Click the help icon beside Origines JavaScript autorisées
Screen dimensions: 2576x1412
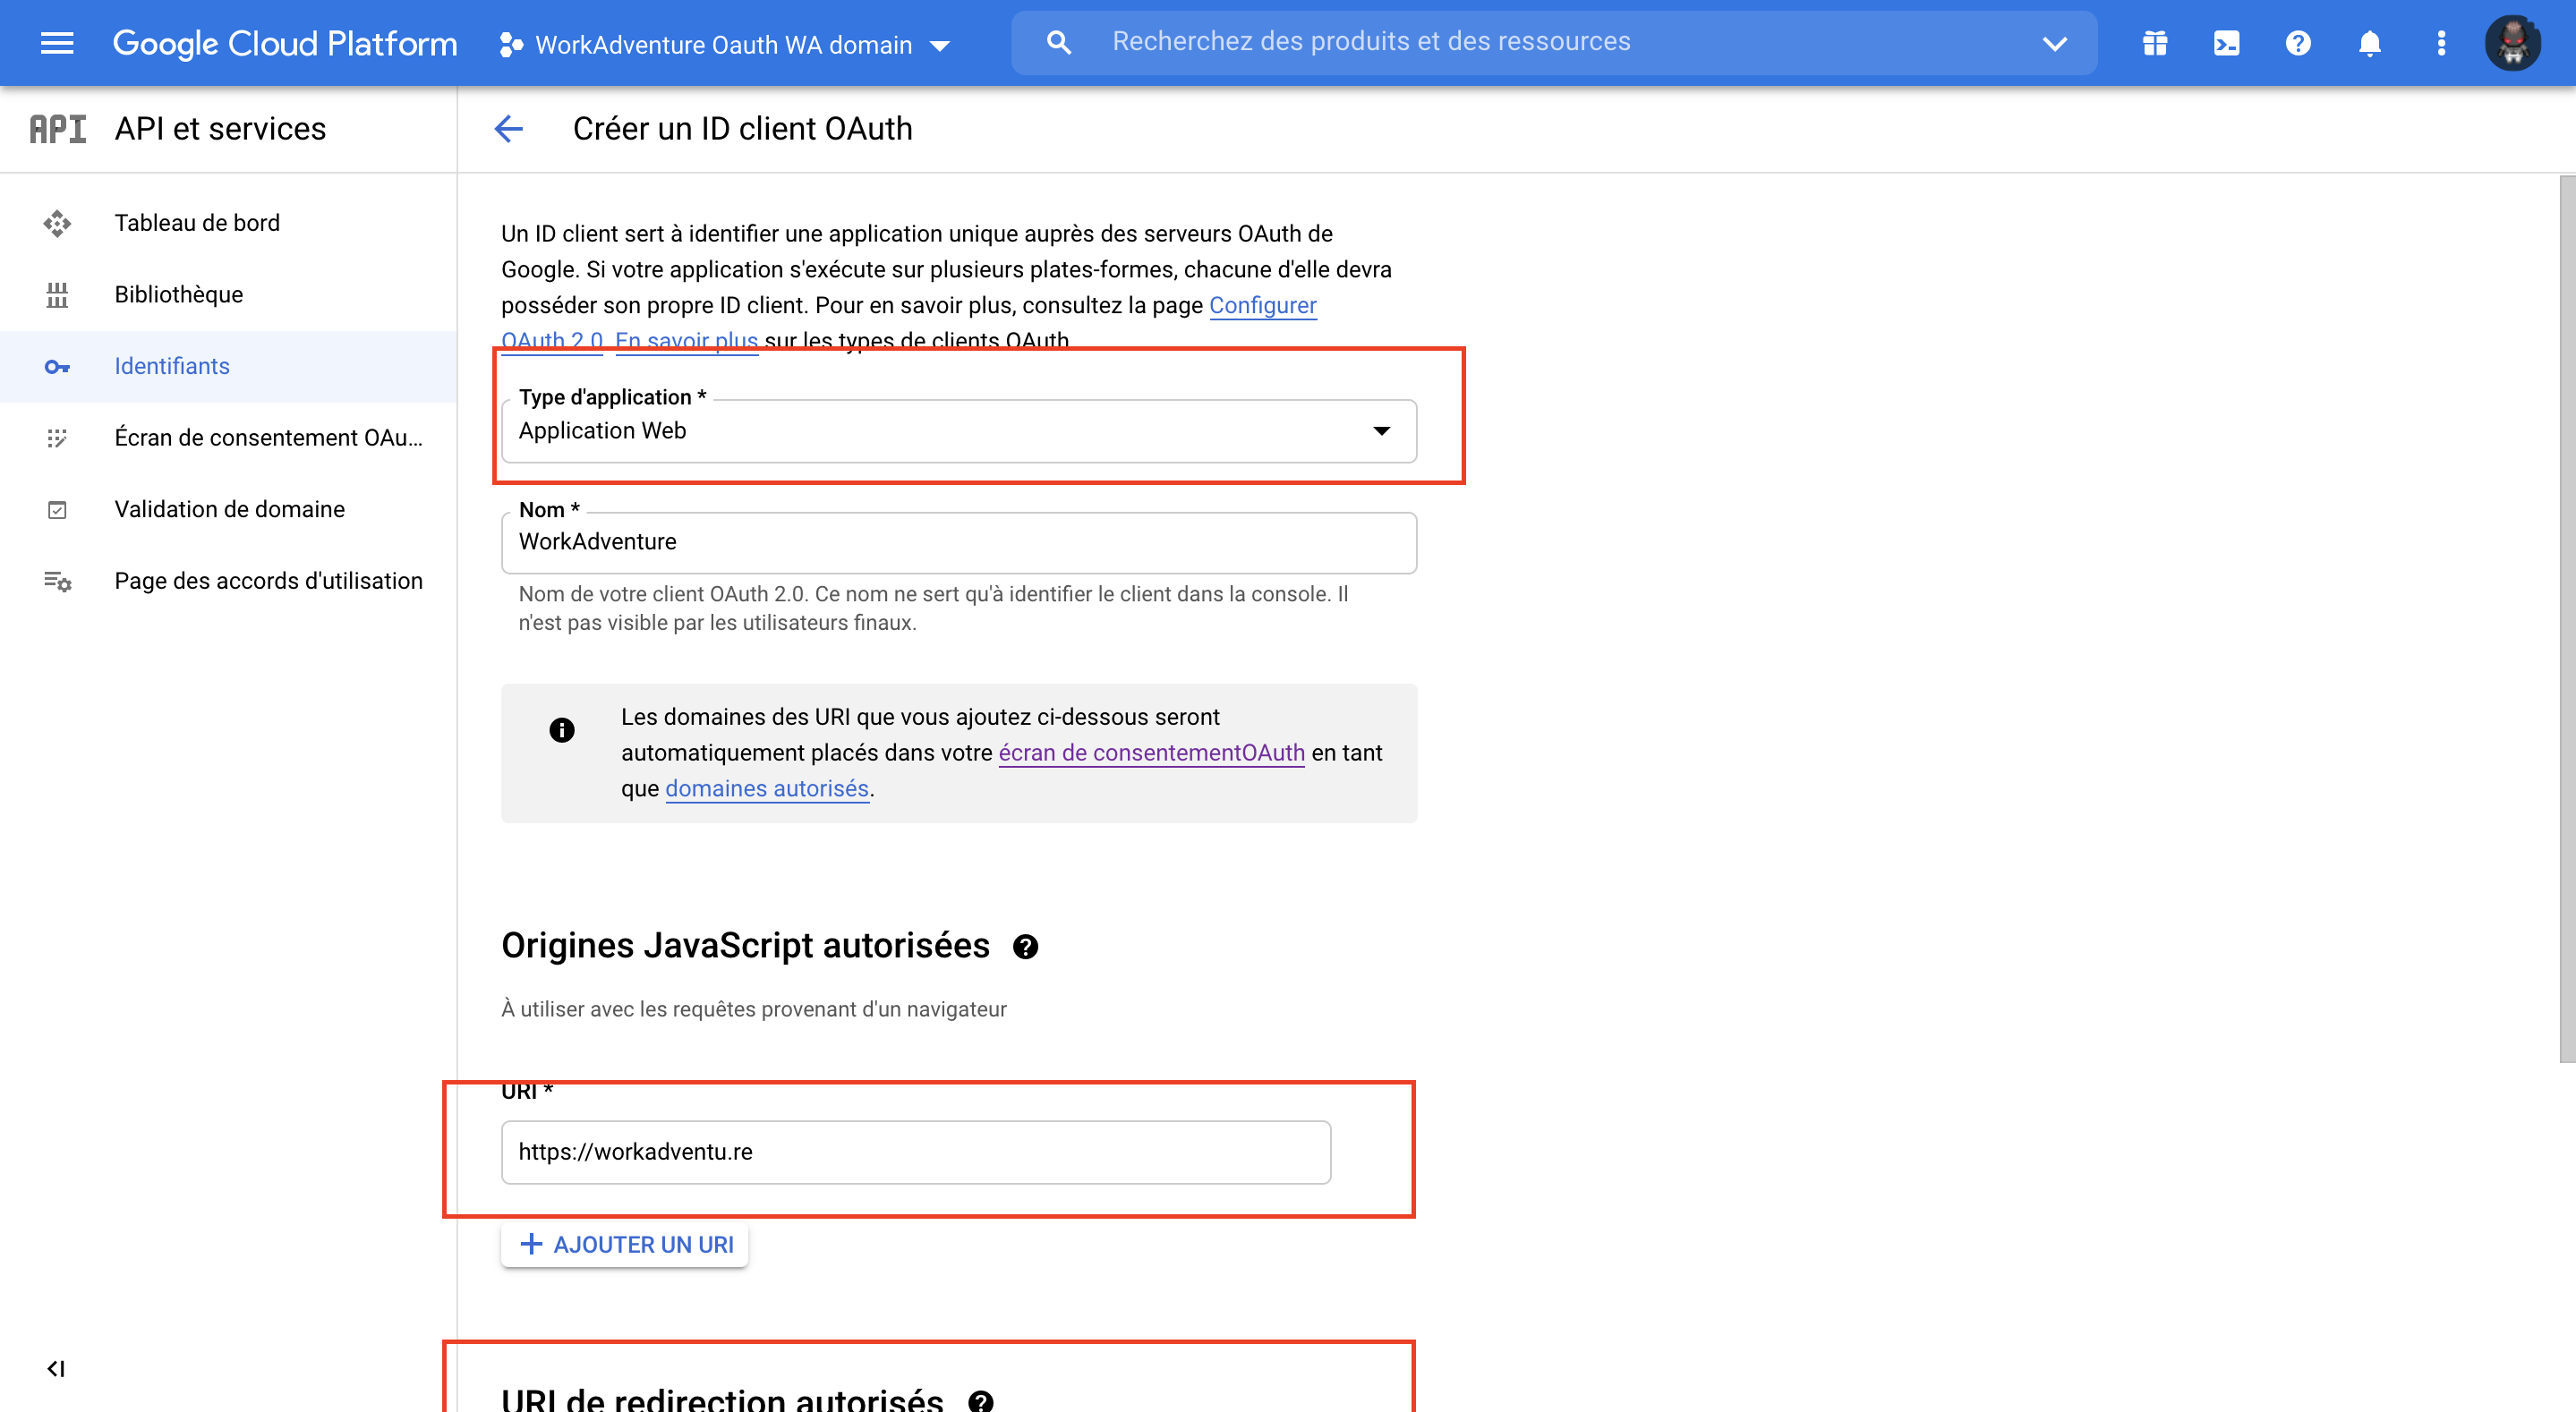pyautogui.click(x=1026, y=946)
